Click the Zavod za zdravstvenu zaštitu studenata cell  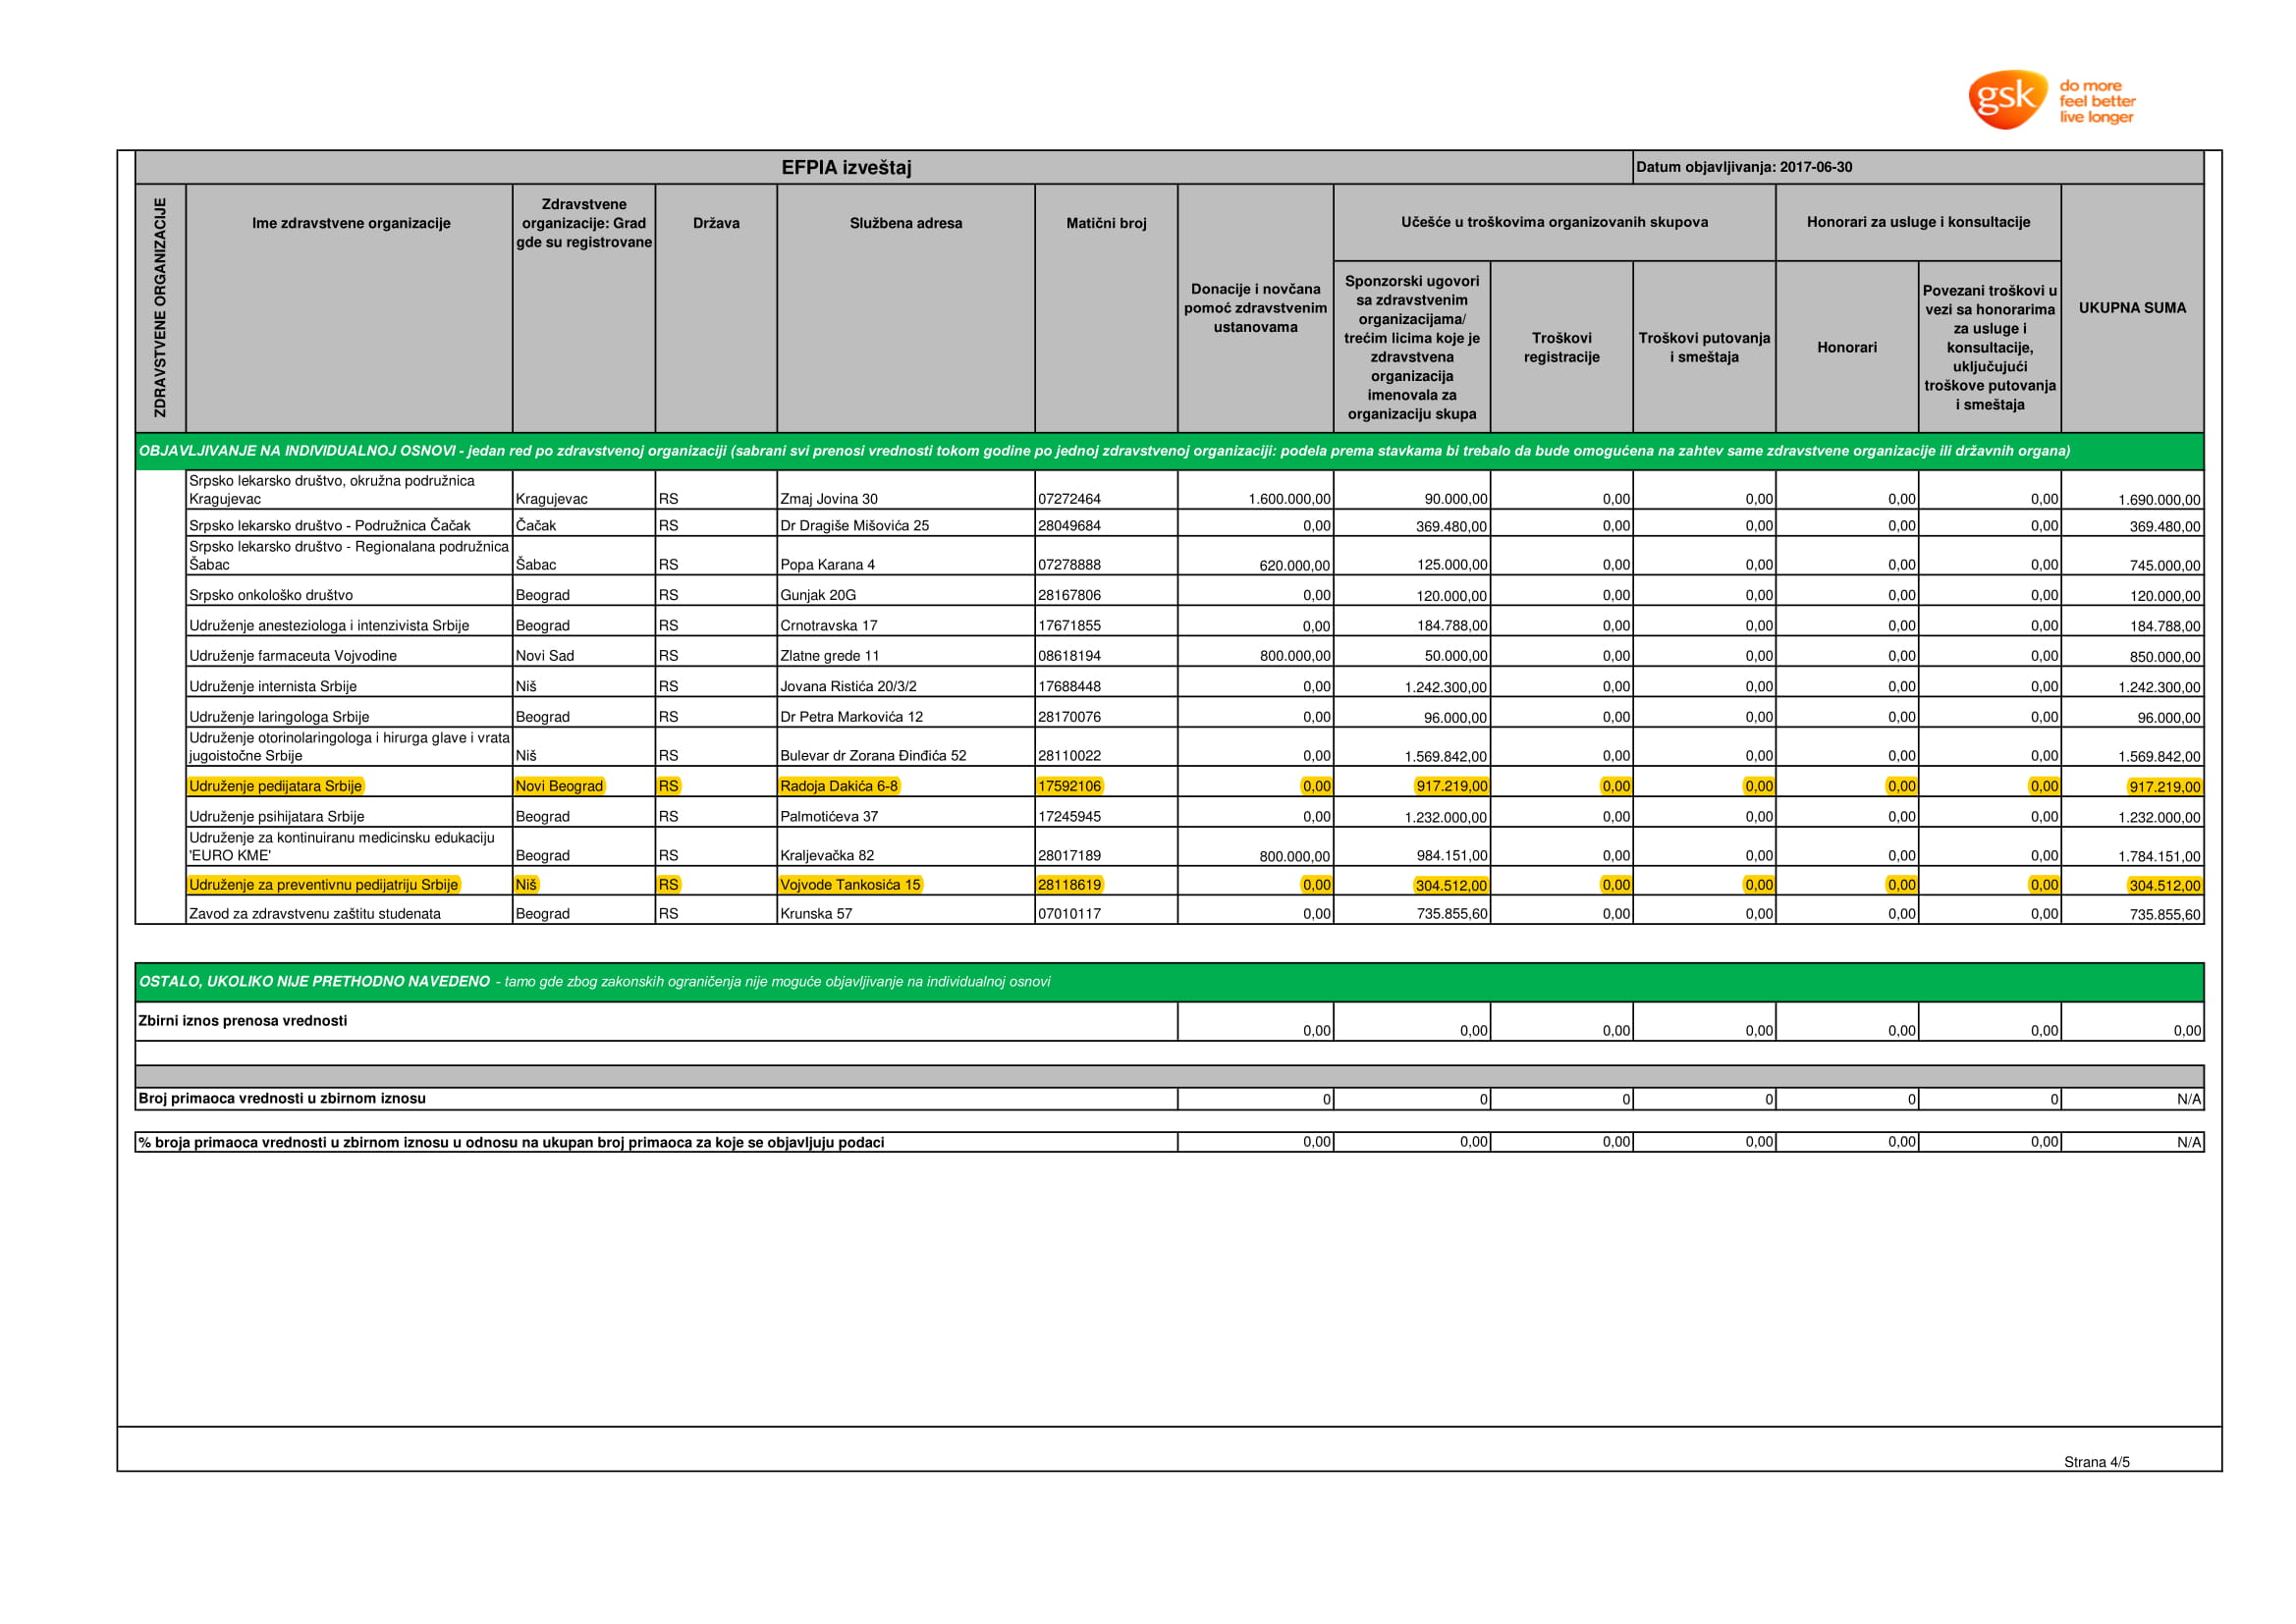(315, 914)
